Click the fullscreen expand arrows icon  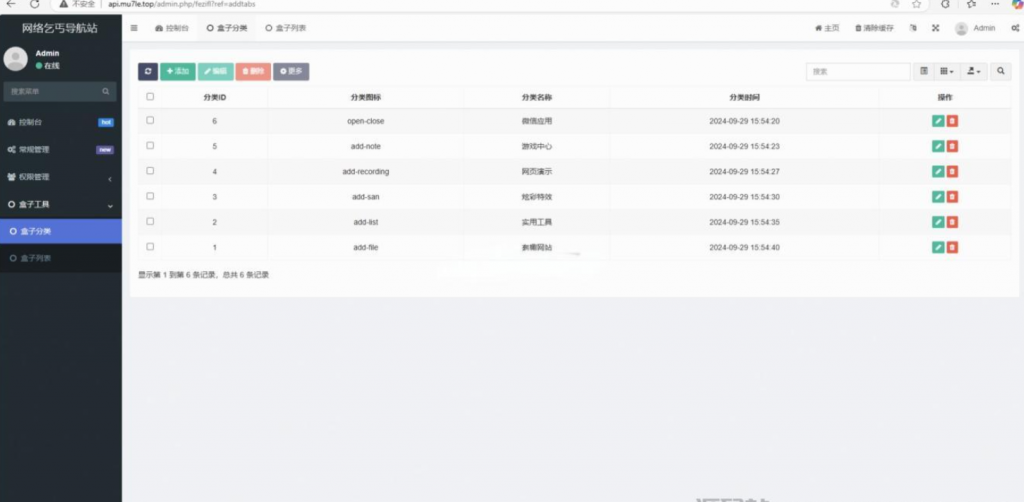click(x=935, y=28)
